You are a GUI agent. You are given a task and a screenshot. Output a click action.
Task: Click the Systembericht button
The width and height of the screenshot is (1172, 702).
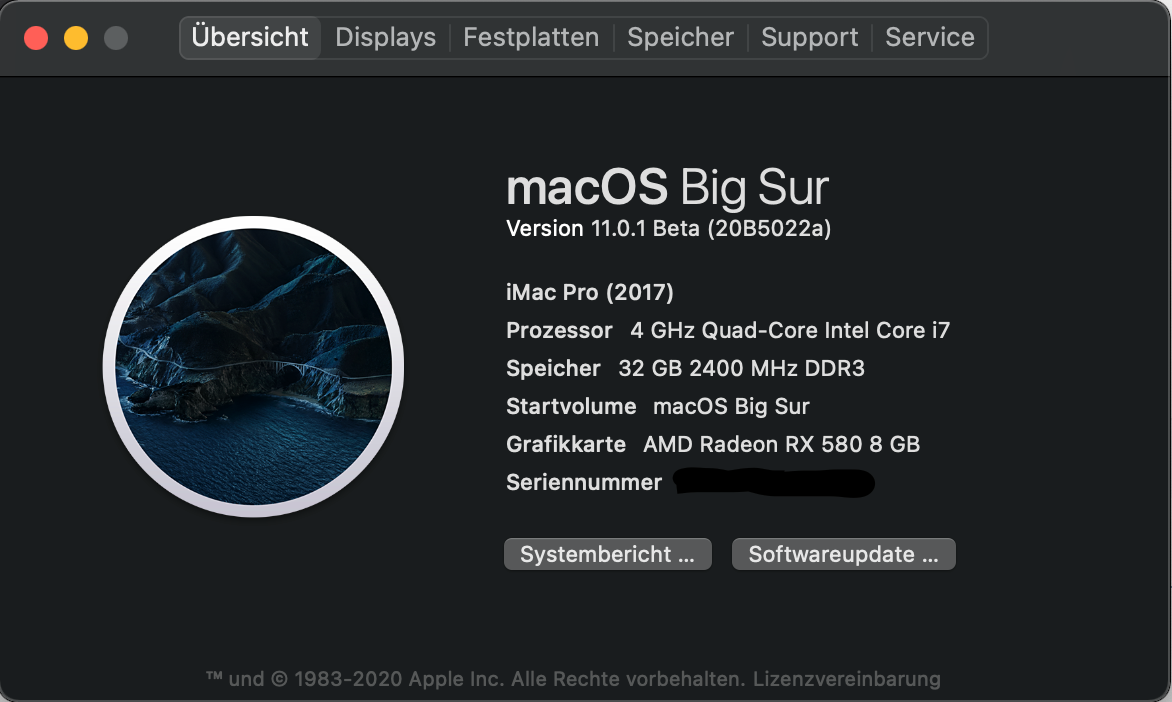(607, 554)
